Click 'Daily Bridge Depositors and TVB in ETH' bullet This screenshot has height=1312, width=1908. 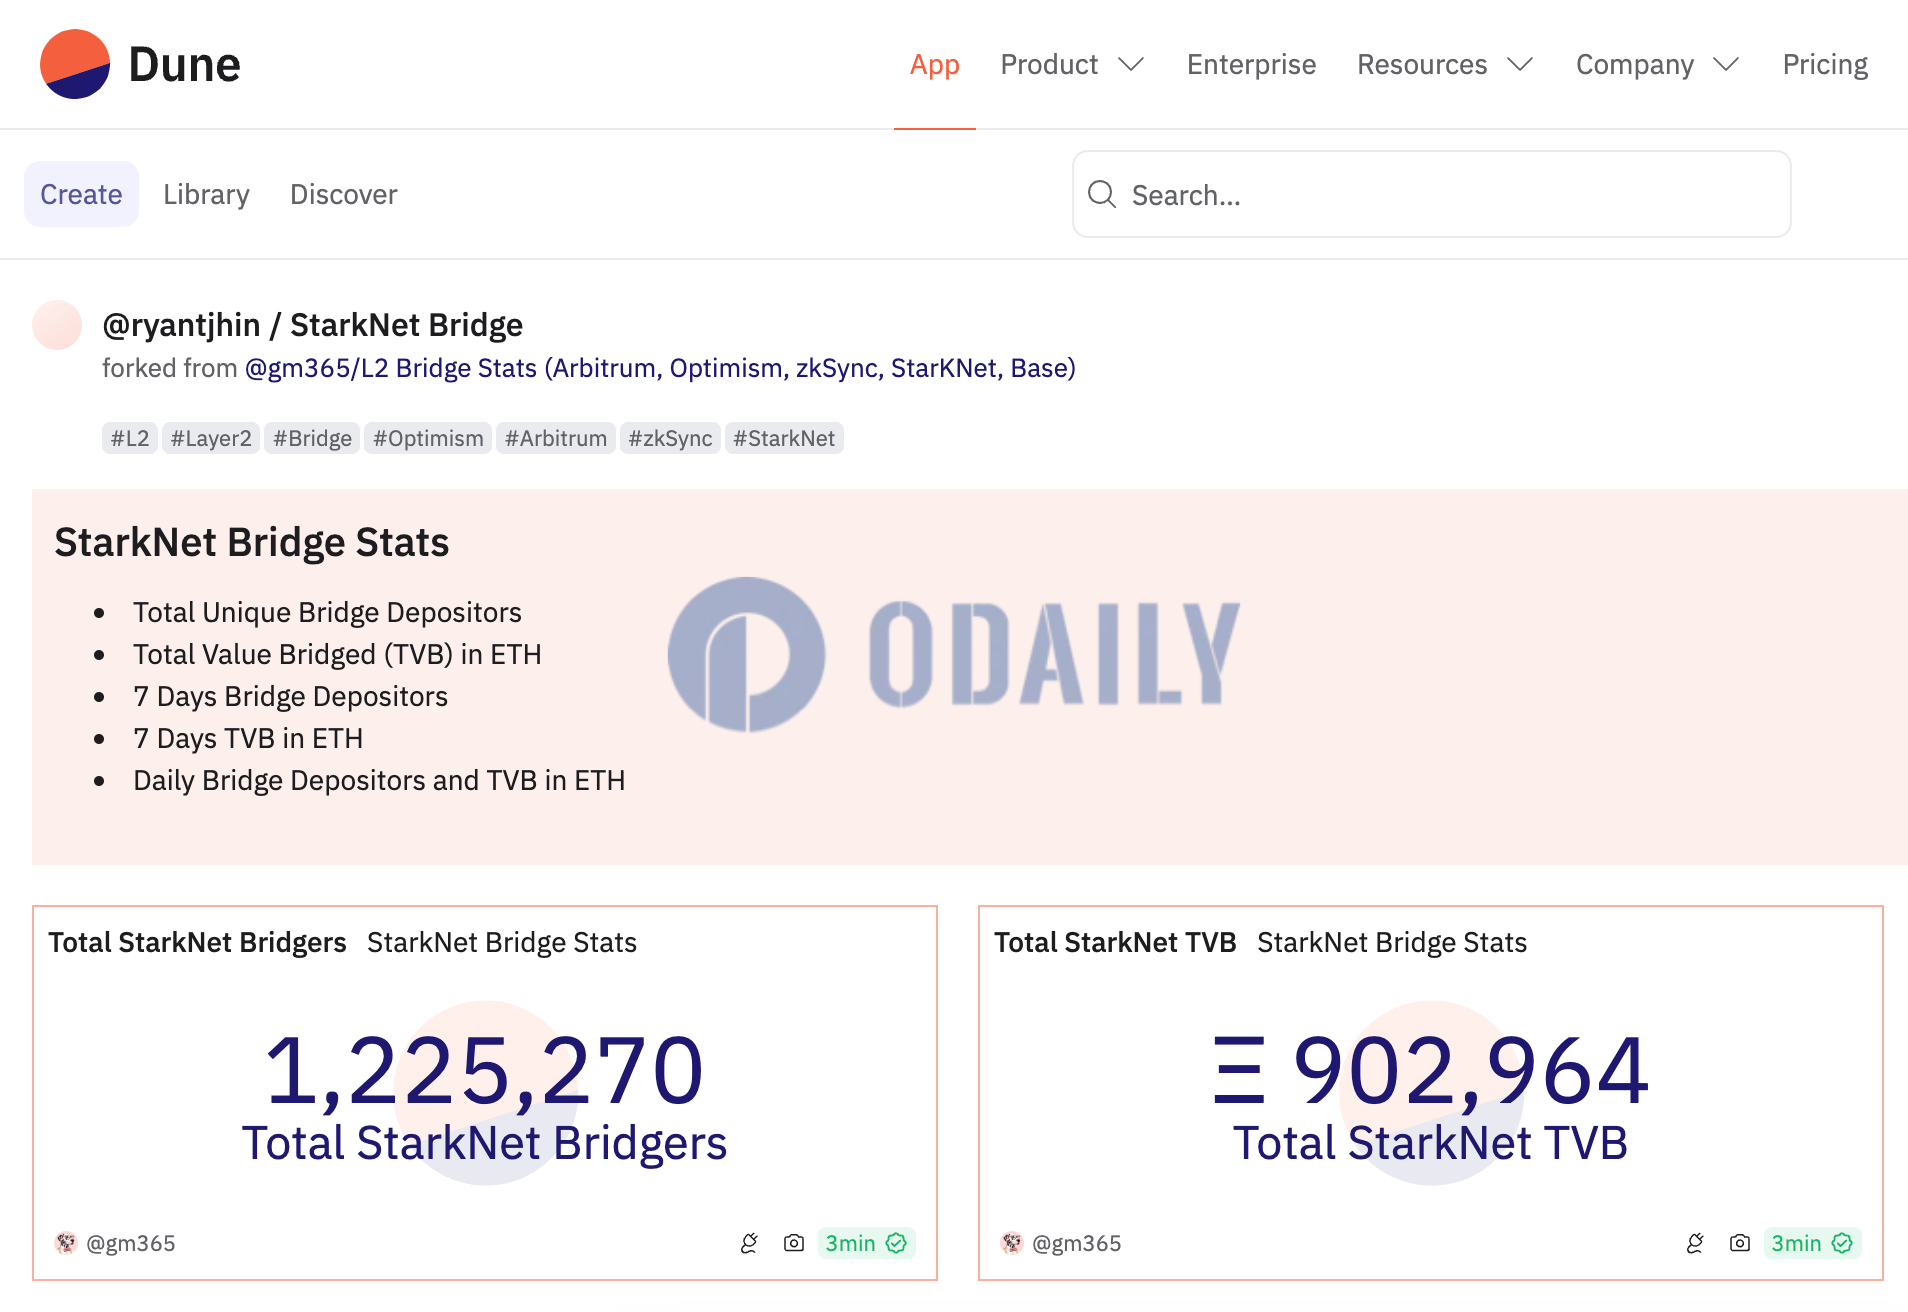379,780
